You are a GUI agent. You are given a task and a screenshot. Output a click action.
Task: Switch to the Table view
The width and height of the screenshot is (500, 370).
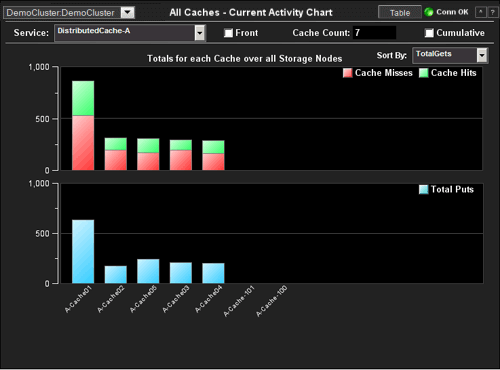(x=400, y=13)
